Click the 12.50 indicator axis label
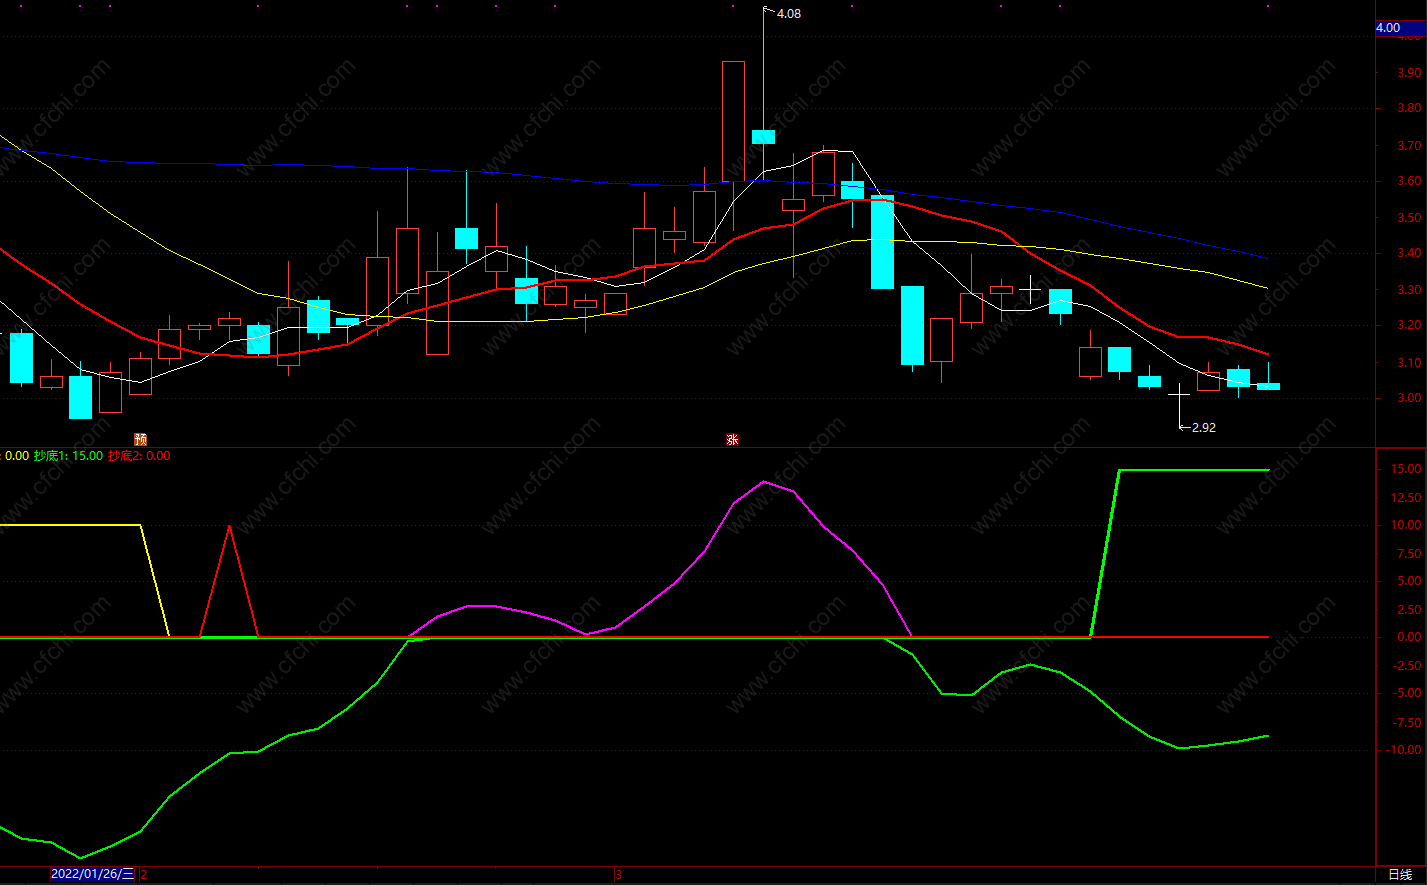 click(x=1407, y=498)
